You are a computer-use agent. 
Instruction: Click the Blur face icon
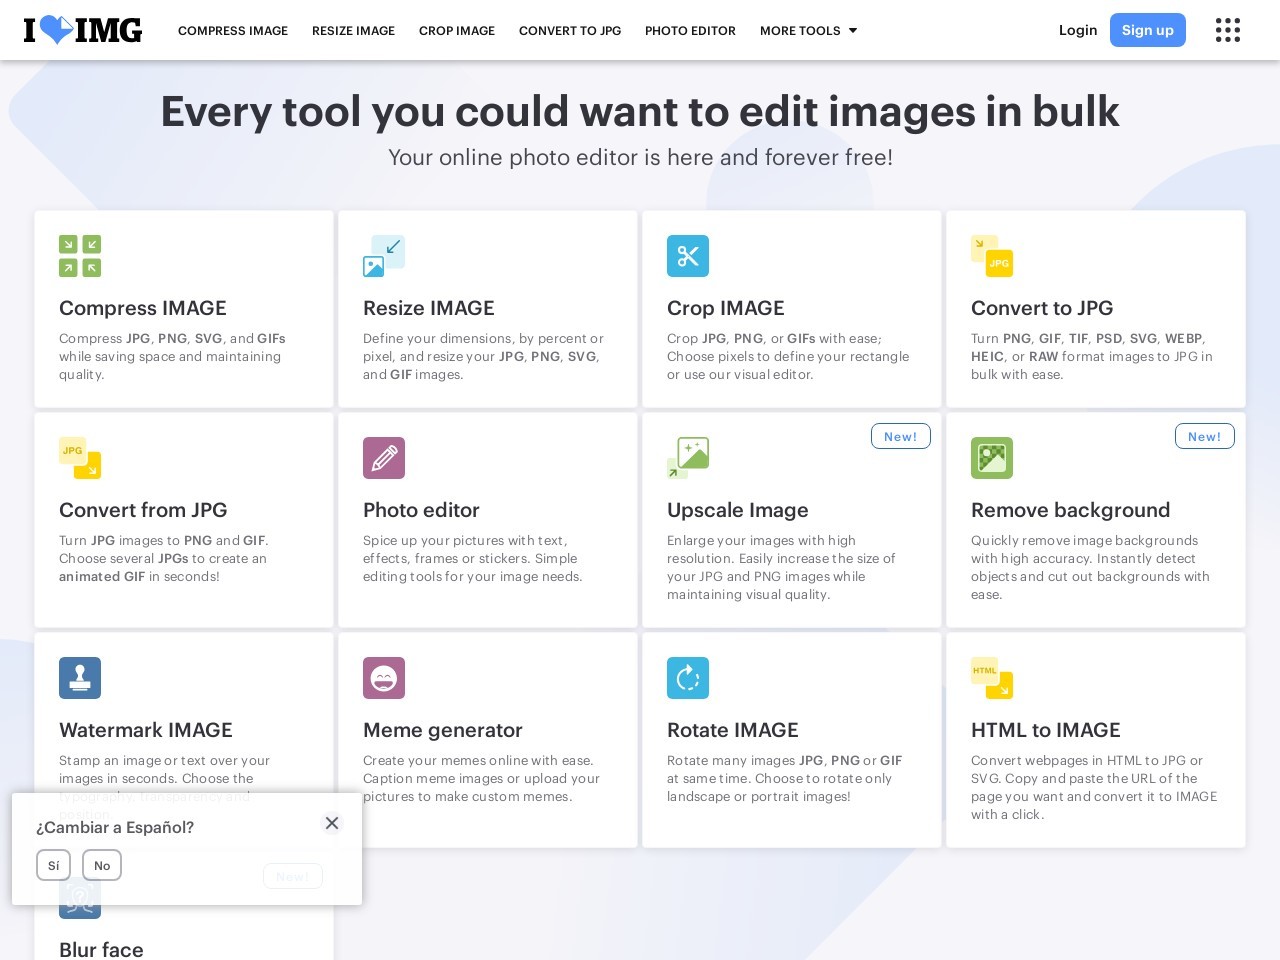pos(80,898)
